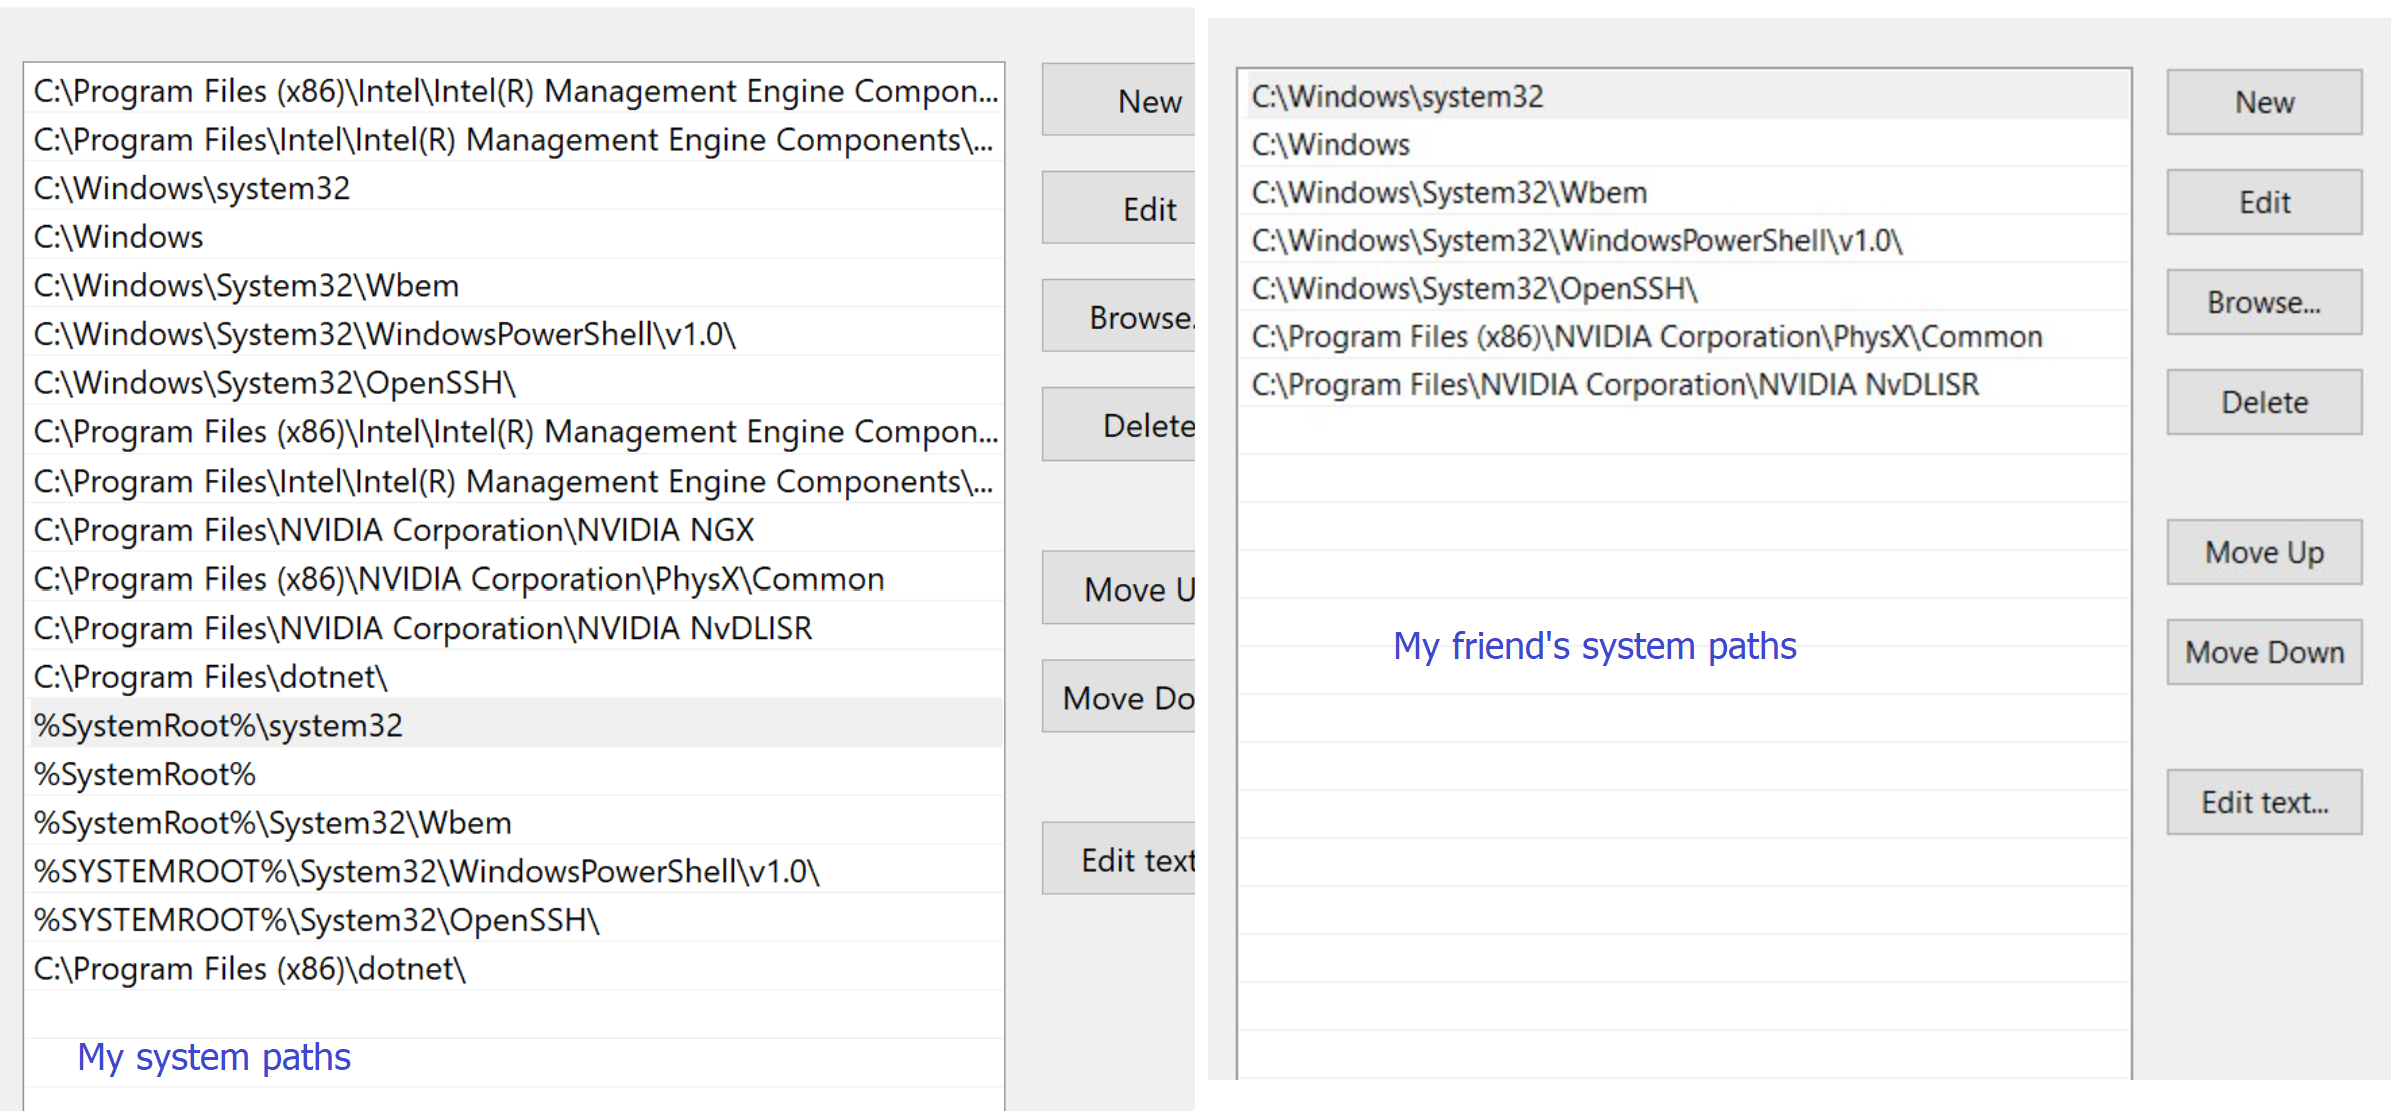Open Edit text... in friend's panel
The width and height of the screenshot is (2391, 1111).
pos(2264,802)
